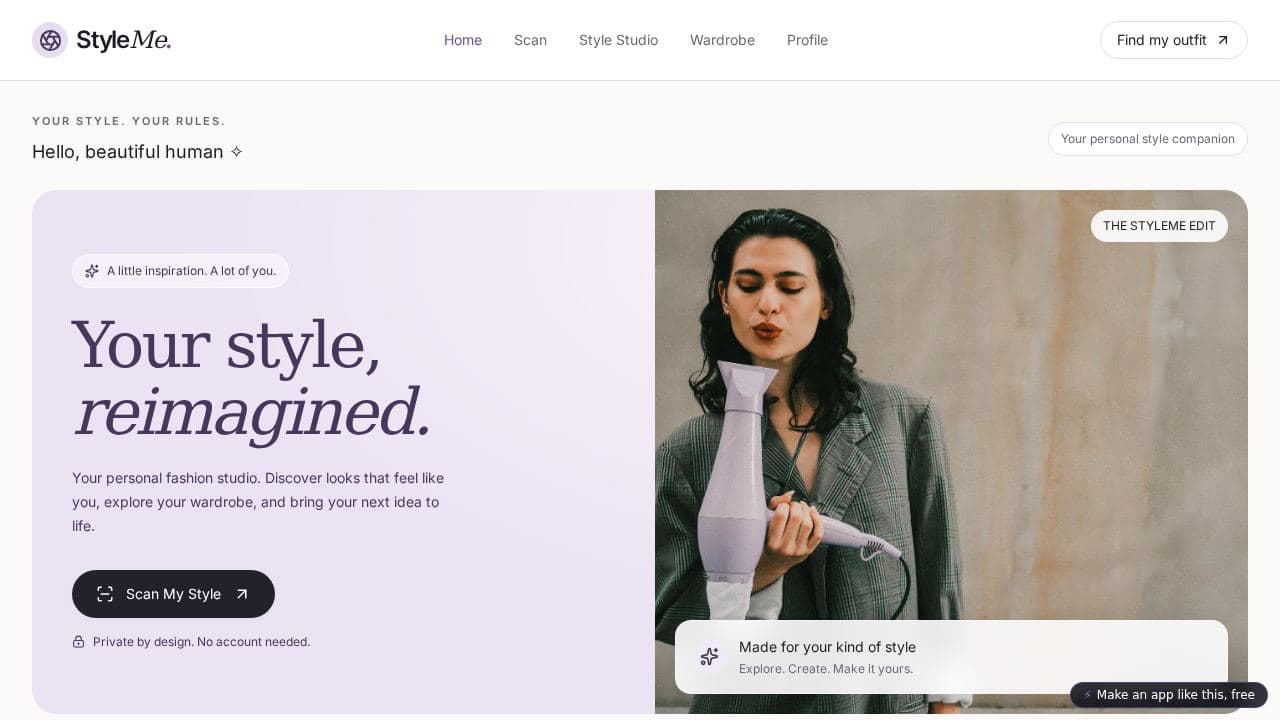The image size is (1280, 720).
Task: Click the Your style, reimagined. headline
Action: [x=251, y=378]
